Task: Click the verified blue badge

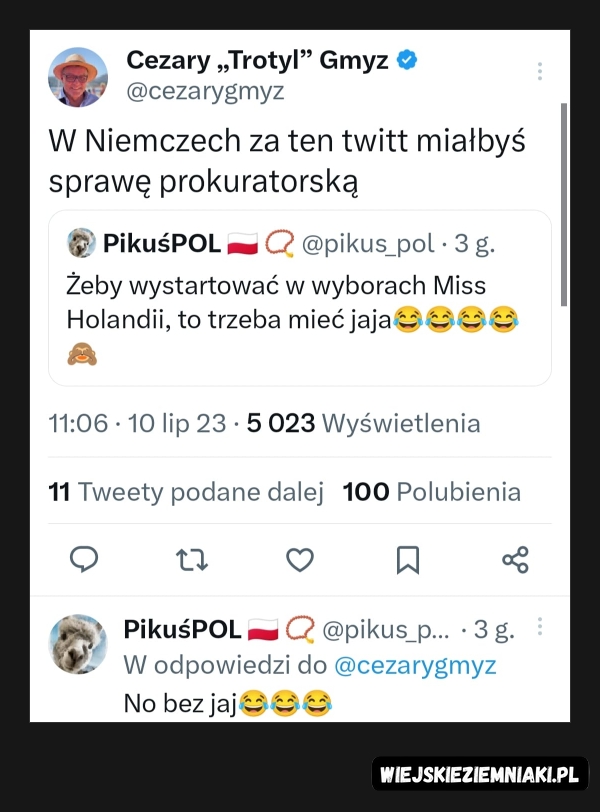Action: (x=407, y=60)
